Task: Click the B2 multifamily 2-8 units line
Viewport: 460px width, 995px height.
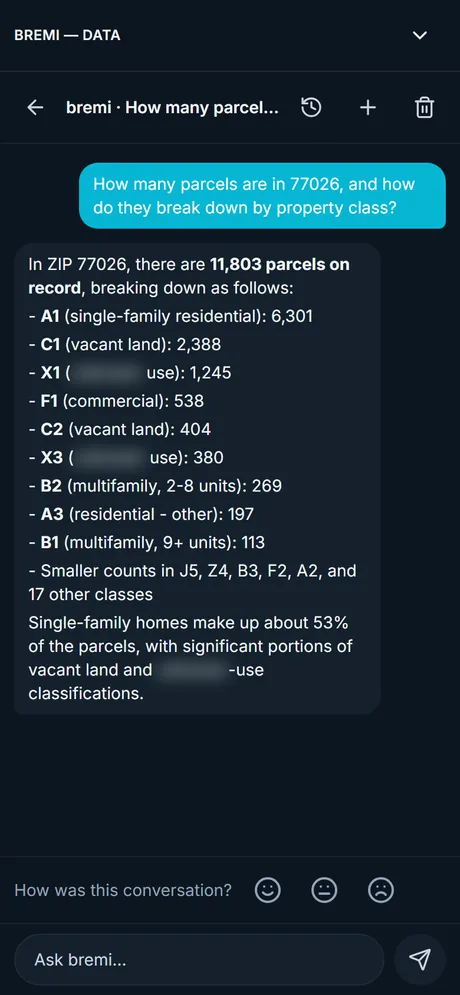Action: pos(155,486)
